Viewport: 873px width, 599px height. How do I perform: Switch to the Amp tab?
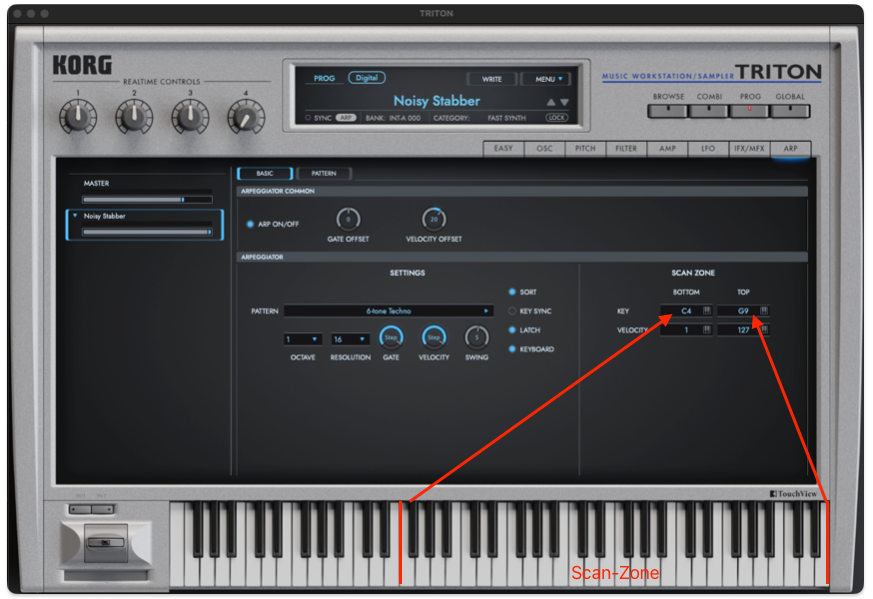[x=667, y=148]
